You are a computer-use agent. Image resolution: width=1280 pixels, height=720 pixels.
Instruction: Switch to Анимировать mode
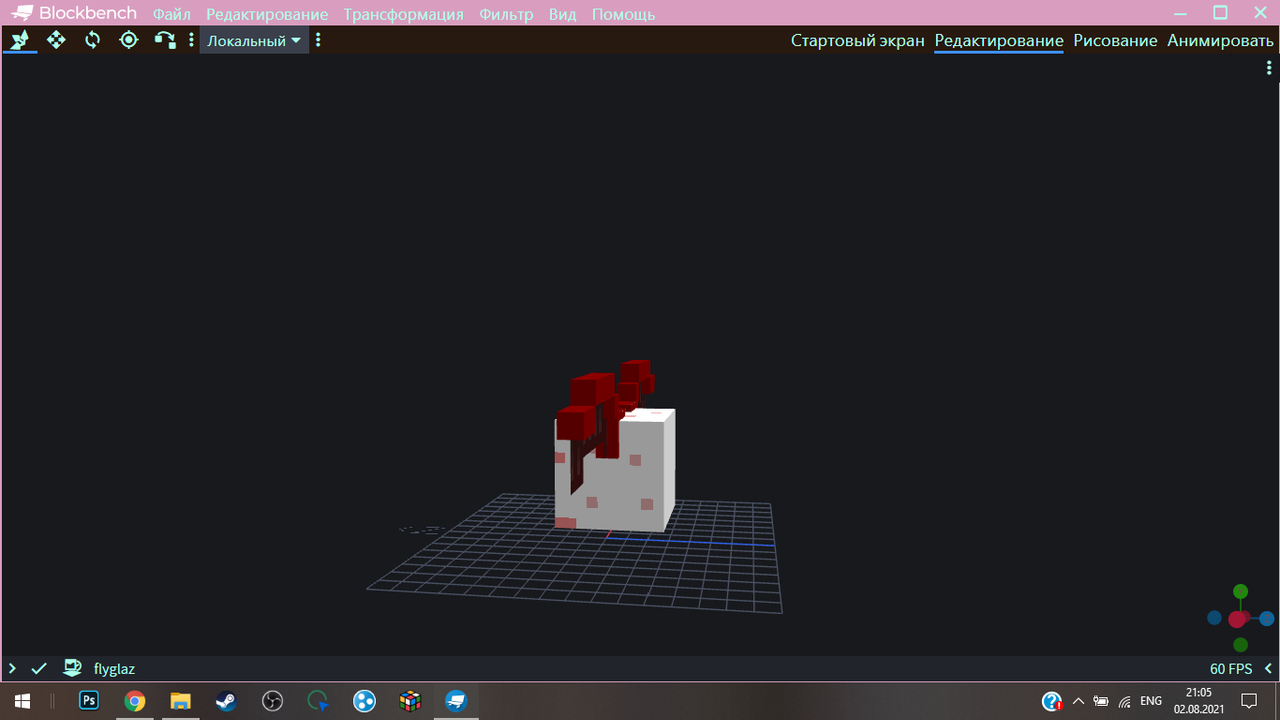click(x=1220, y=41)
